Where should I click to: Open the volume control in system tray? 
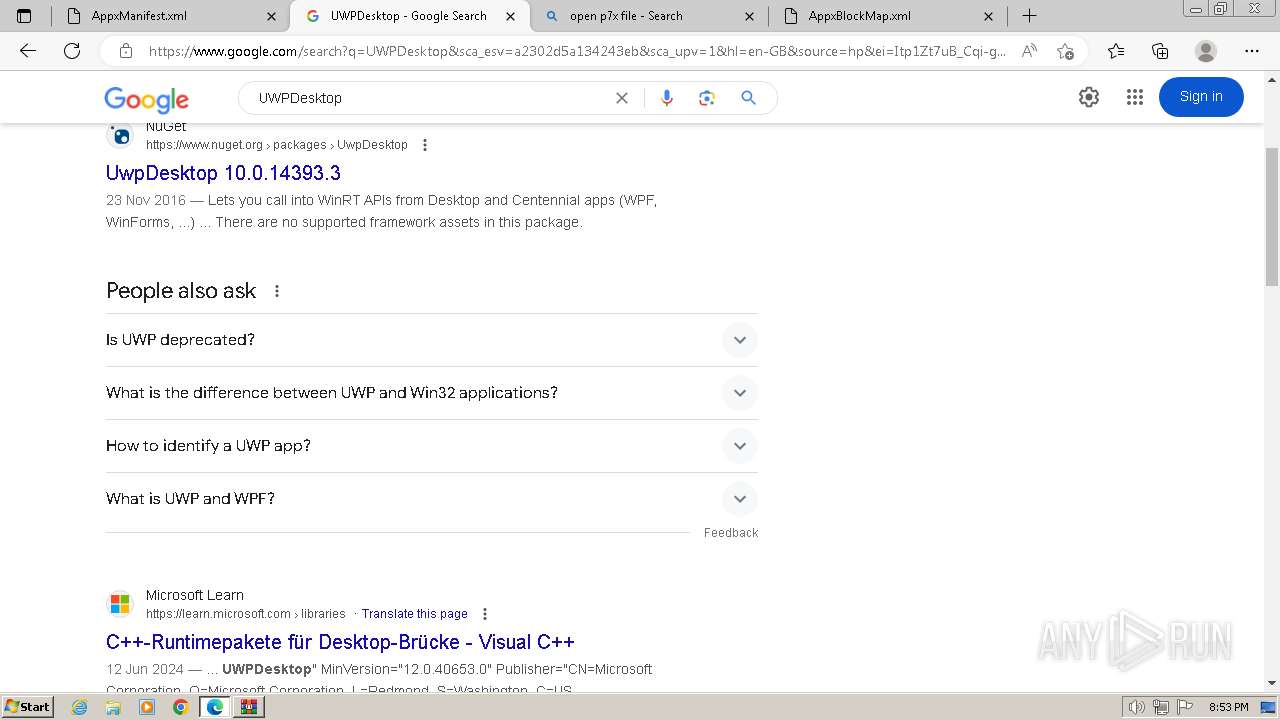tap(1137, 707)
